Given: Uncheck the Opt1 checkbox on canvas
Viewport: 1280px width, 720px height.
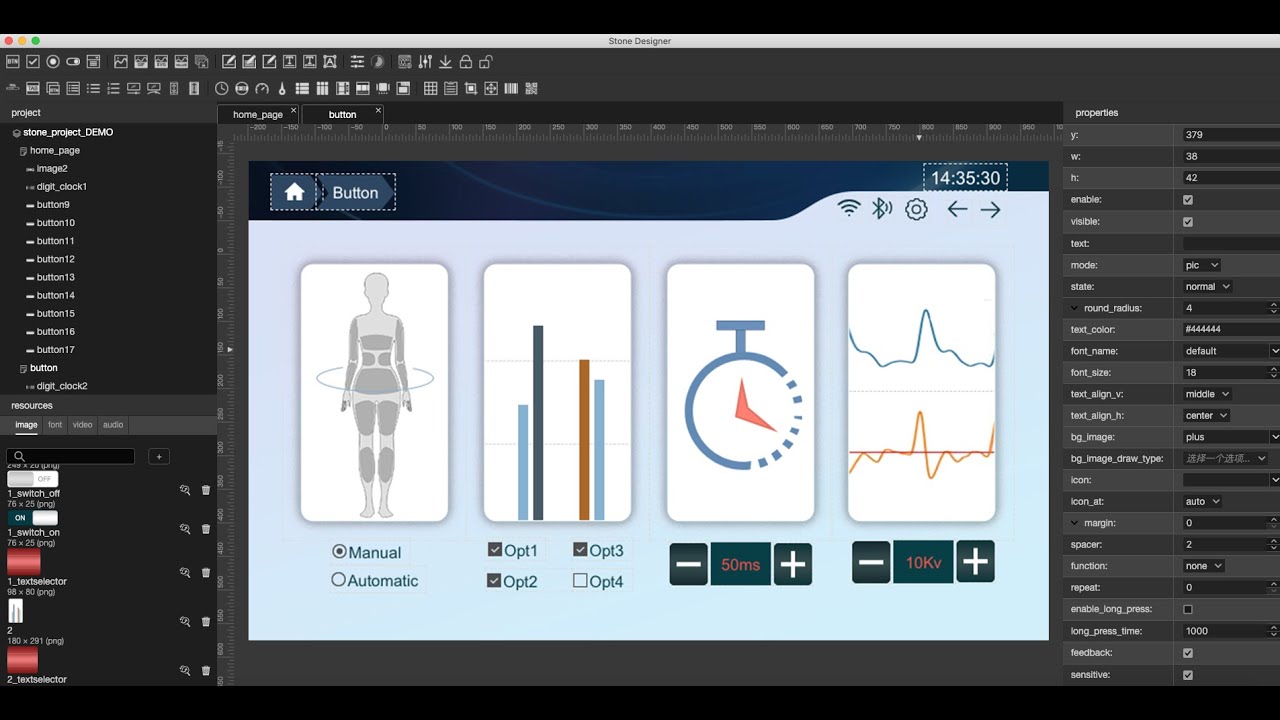Looking at the screenshot, I should pos(494,549).
